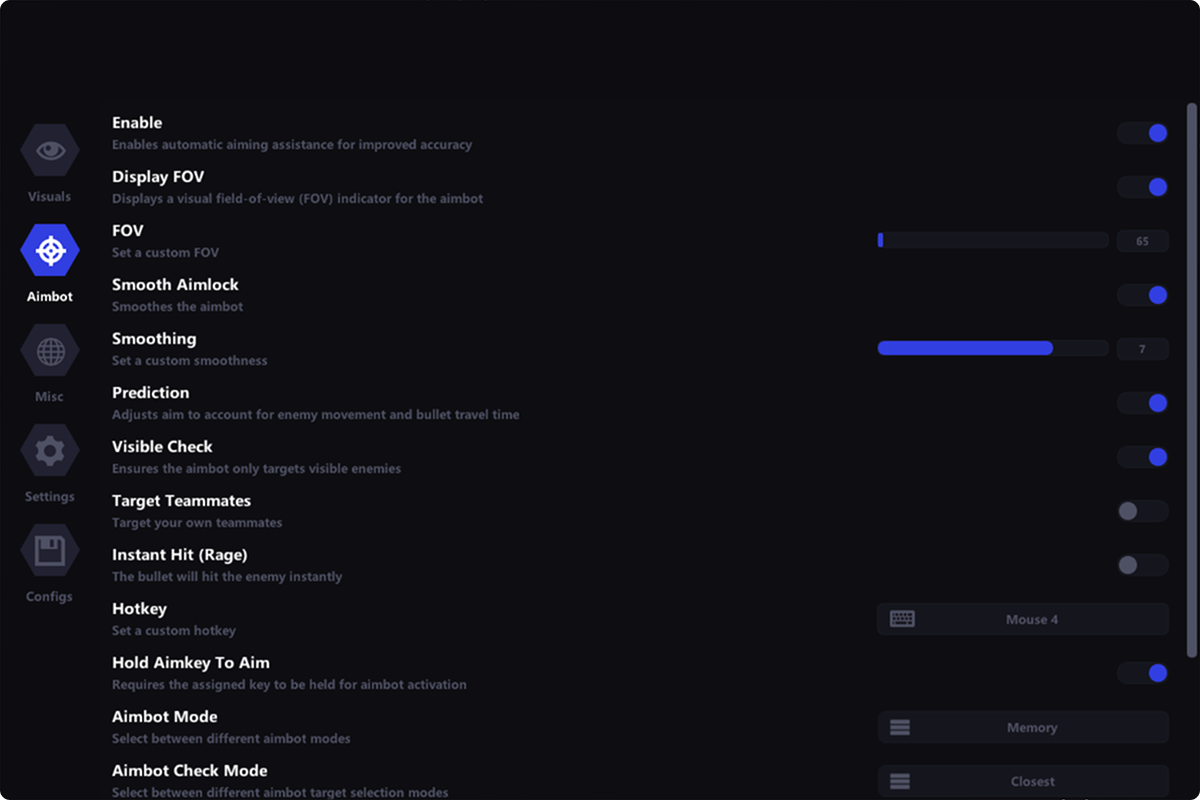This screenshot has height=800, width=1200.
Task: Click the list icon beside Memory
Action: pos(900,728)
